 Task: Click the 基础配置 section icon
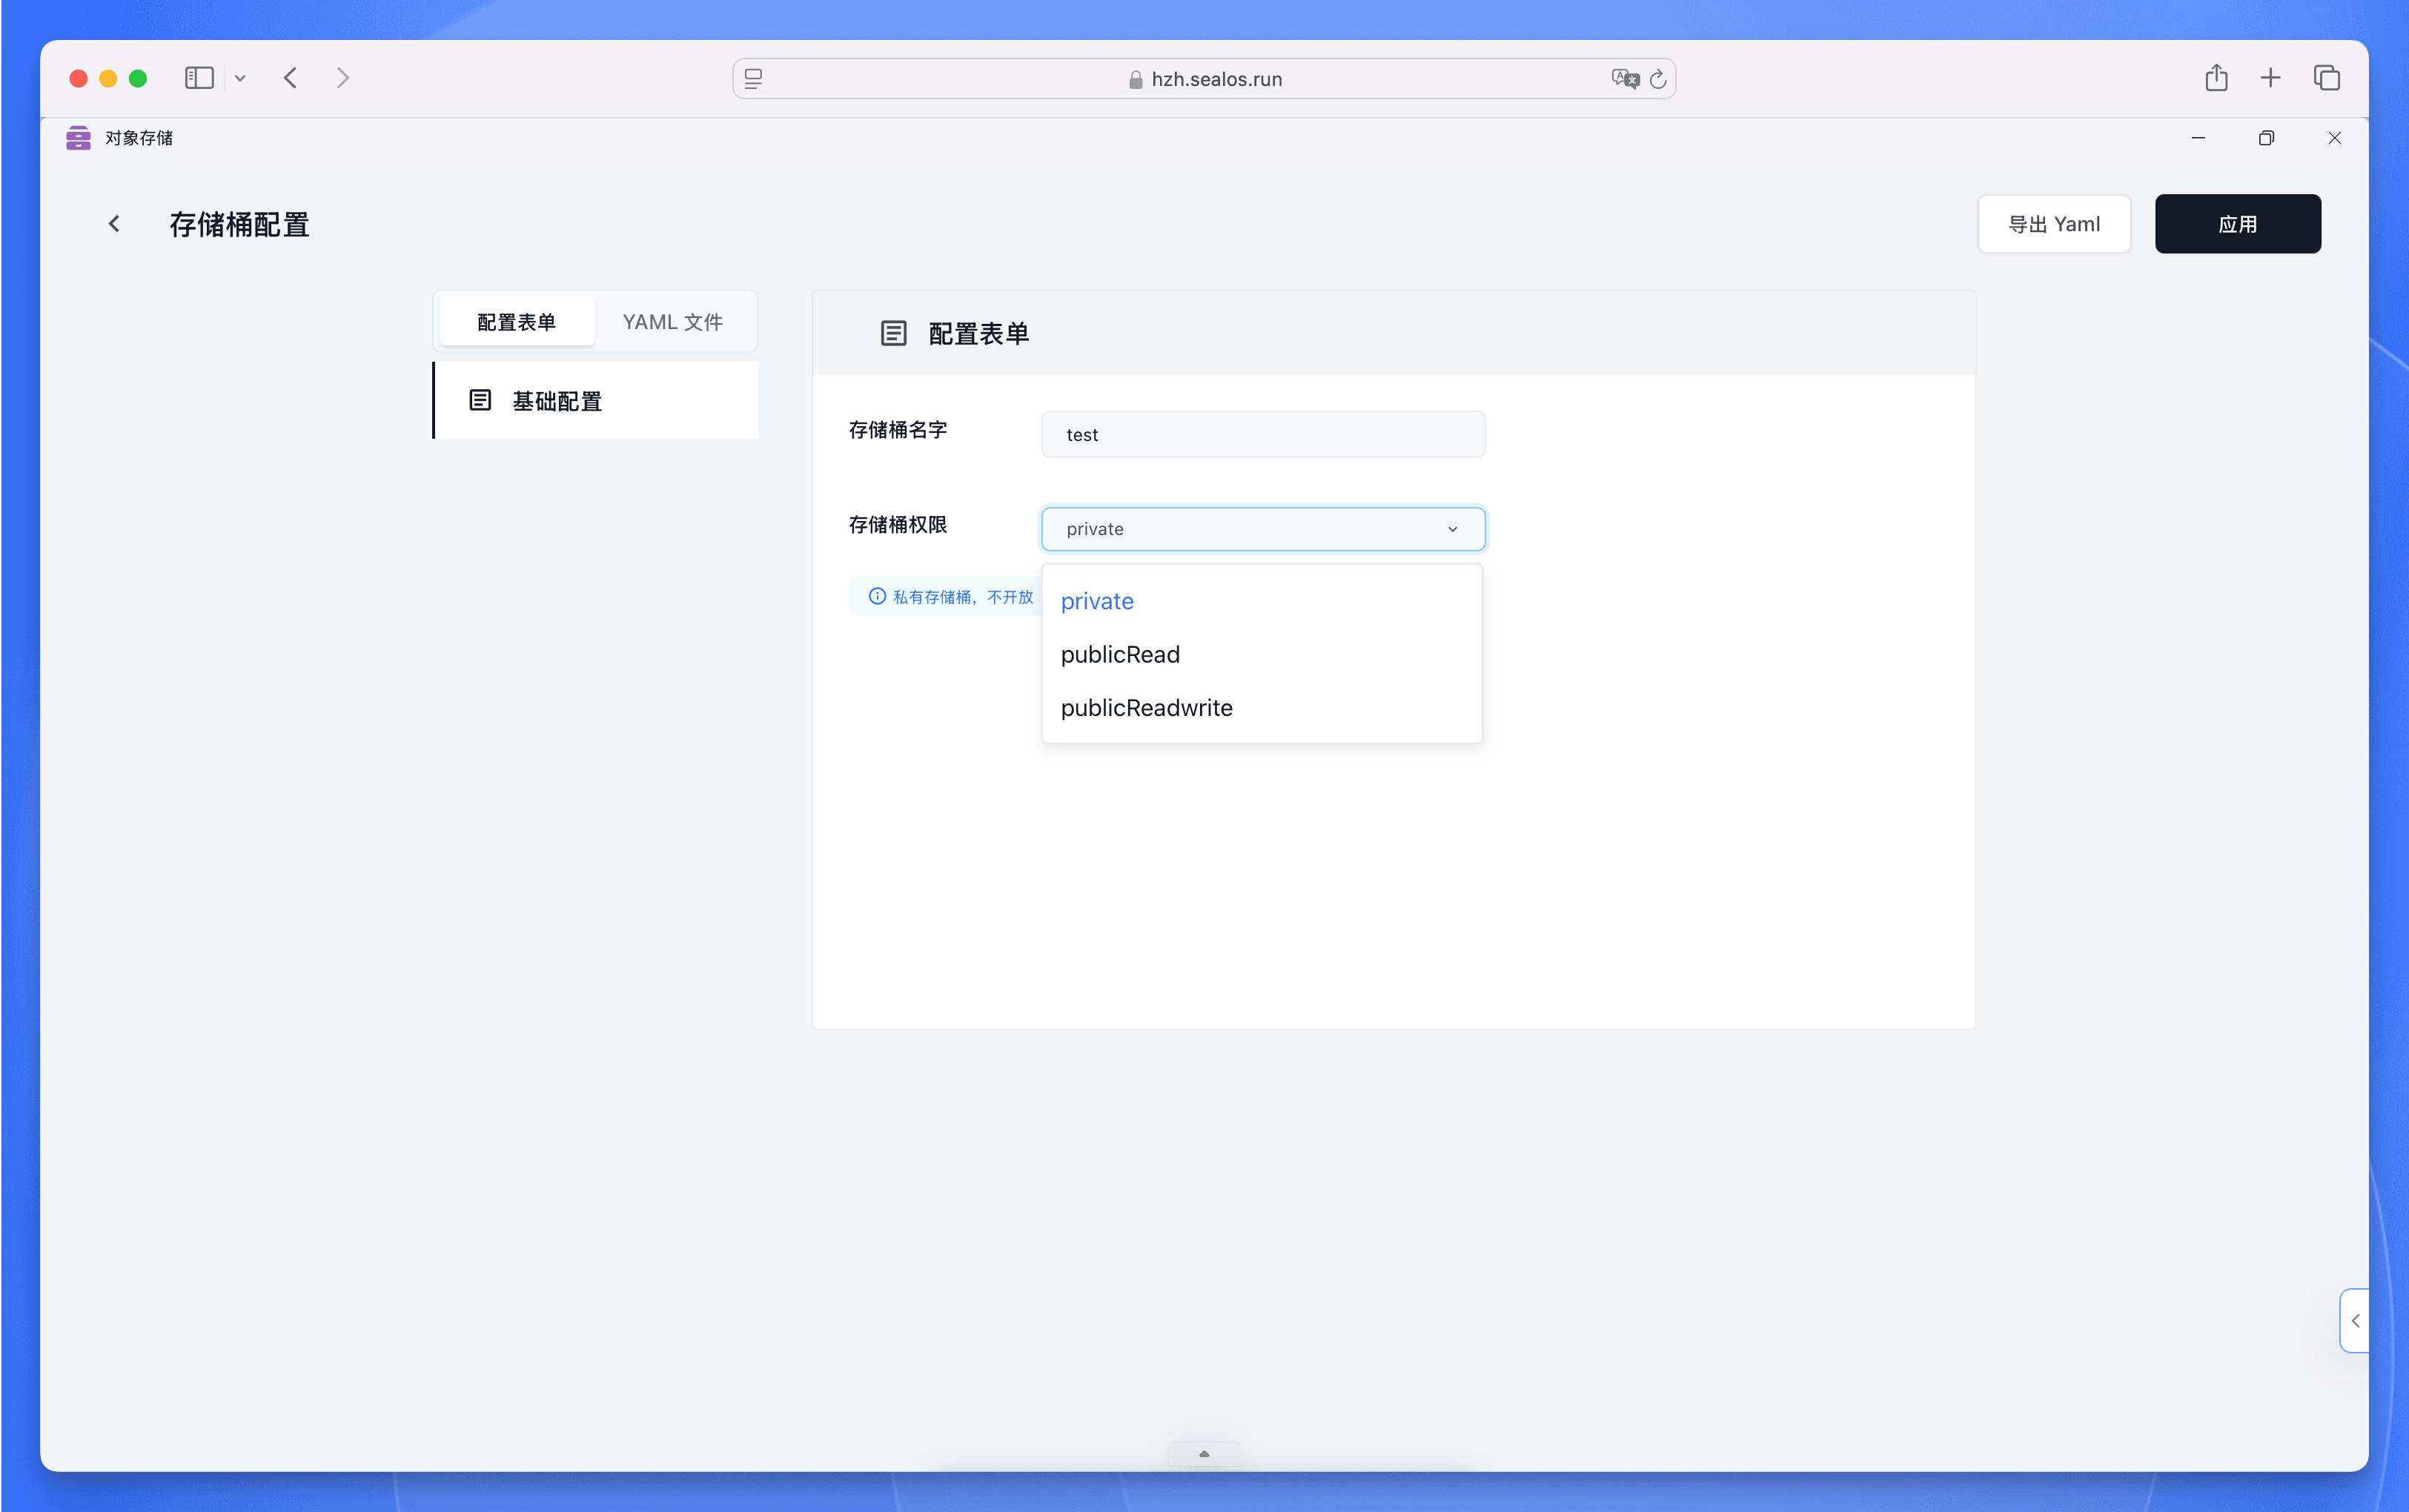[481, 401]
